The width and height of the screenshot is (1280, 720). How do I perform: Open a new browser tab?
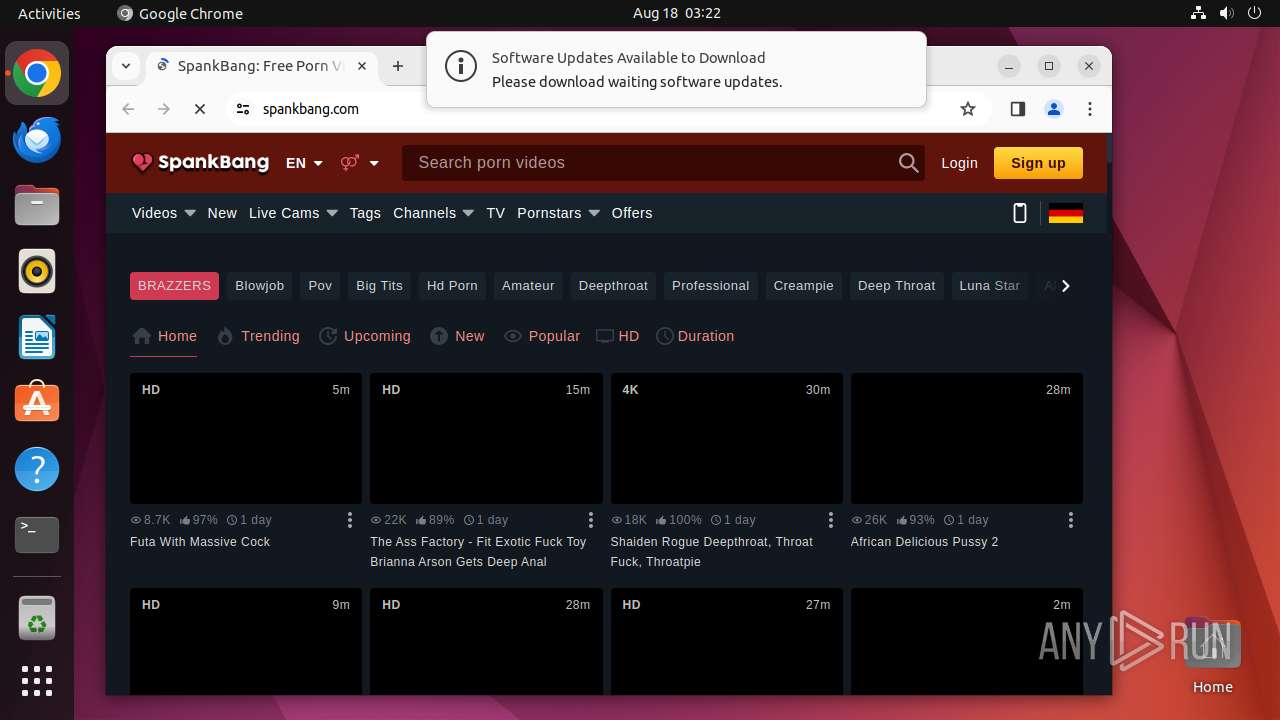click(398, 66)
